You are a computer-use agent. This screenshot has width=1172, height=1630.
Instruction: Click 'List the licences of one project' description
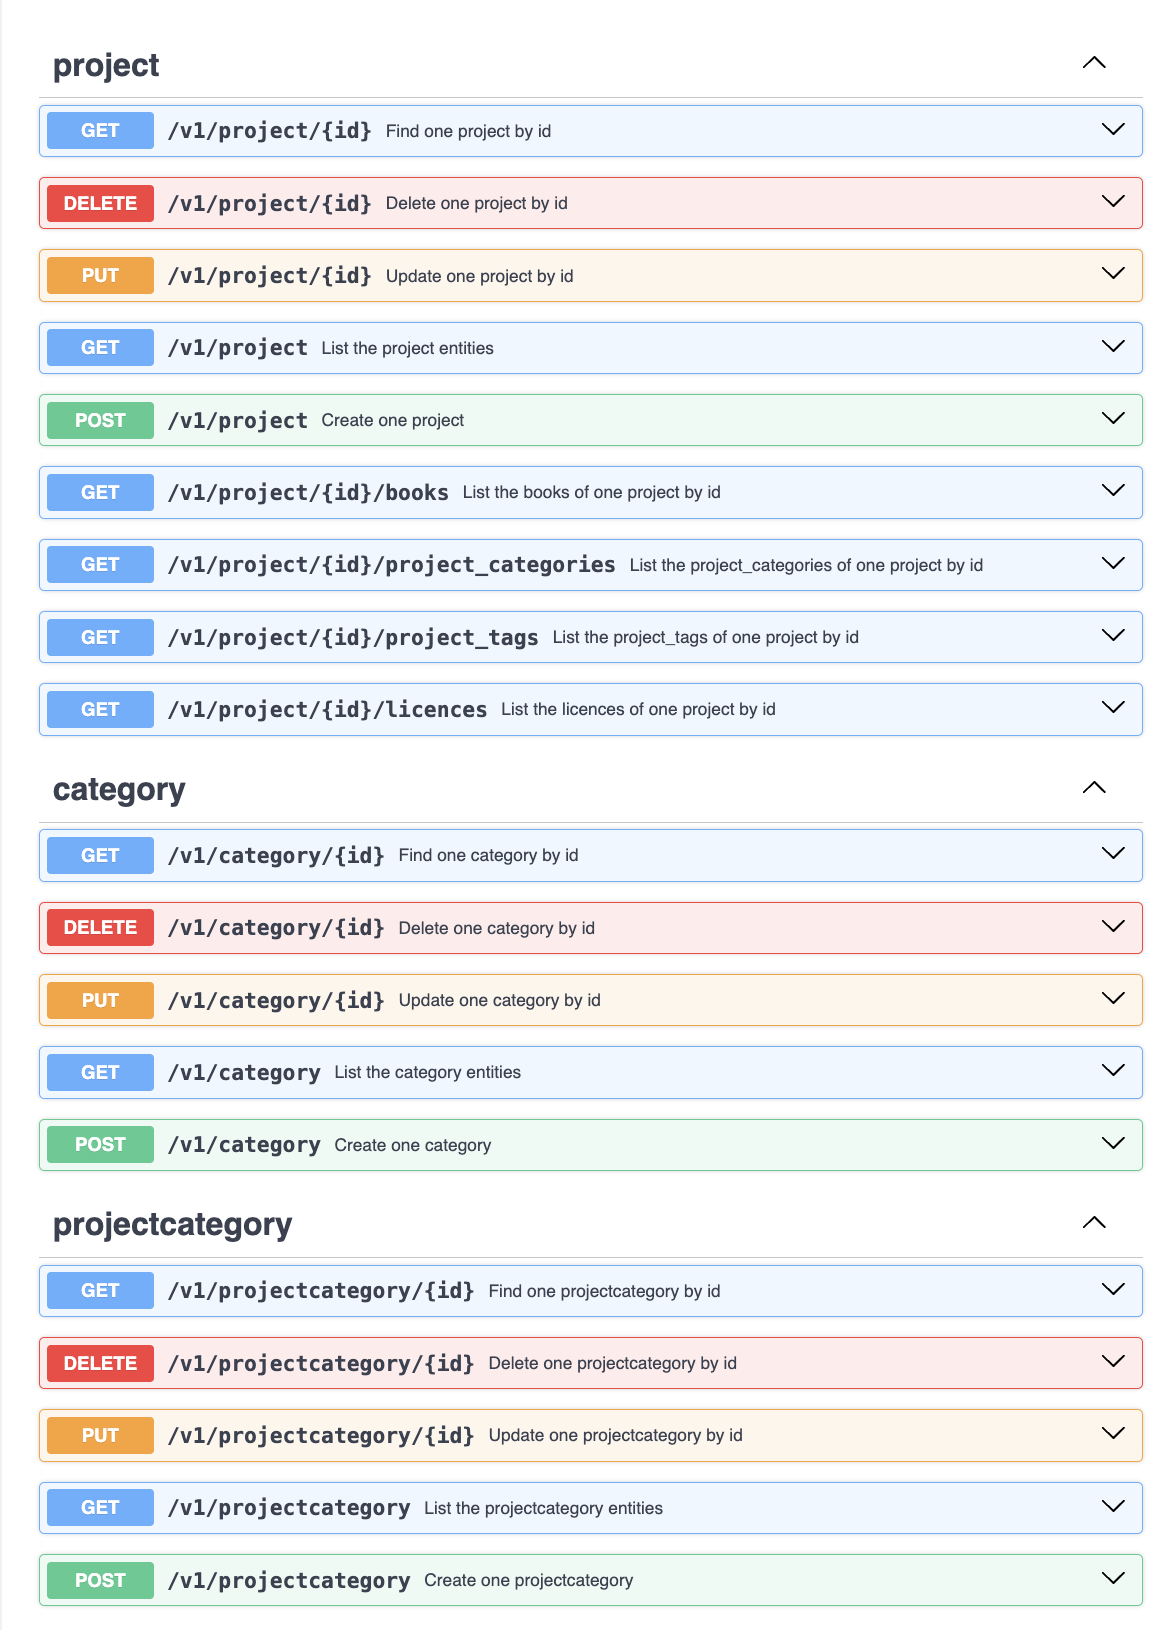(x=639, y=709)
